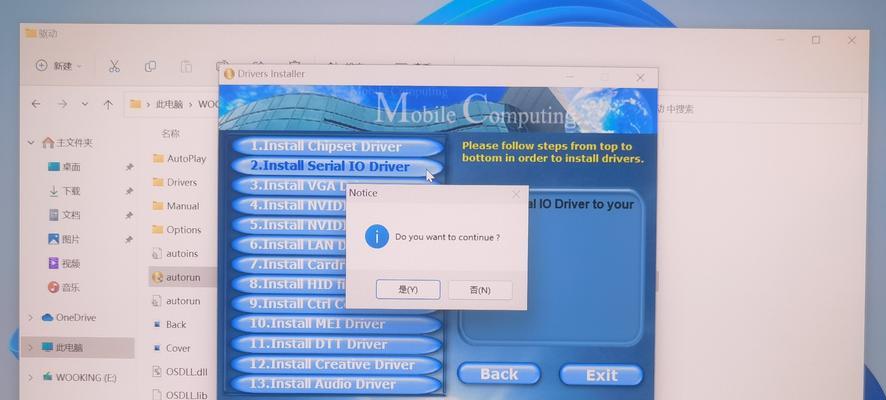This screenshot has width=886, height=400.
Task: Close the Drivers Installer window
Action: [640, 78]
